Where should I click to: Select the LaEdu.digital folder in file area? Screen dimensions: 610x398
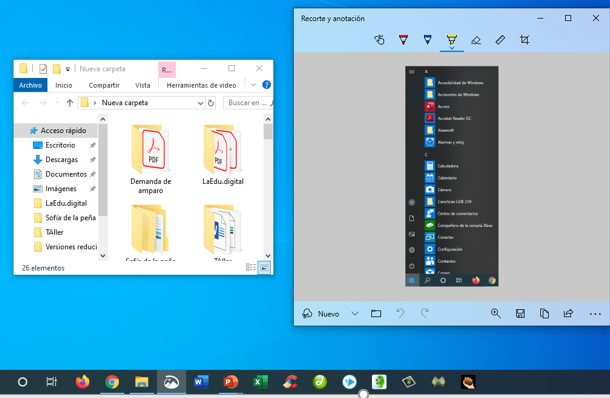[x=223, y=154]
